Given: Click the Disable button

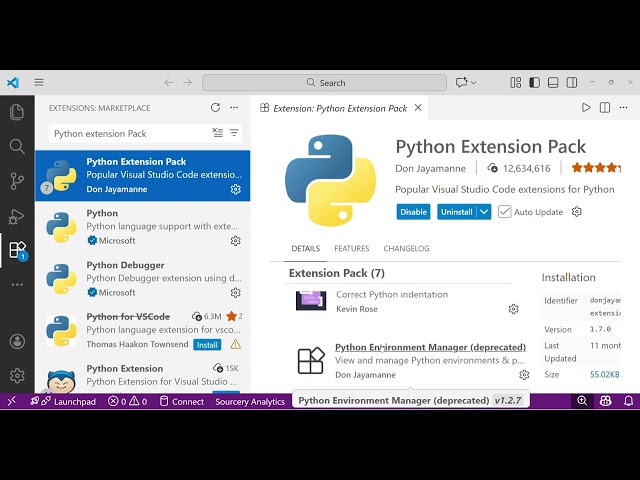Looking at the screenshot, I should pos(413,212).
